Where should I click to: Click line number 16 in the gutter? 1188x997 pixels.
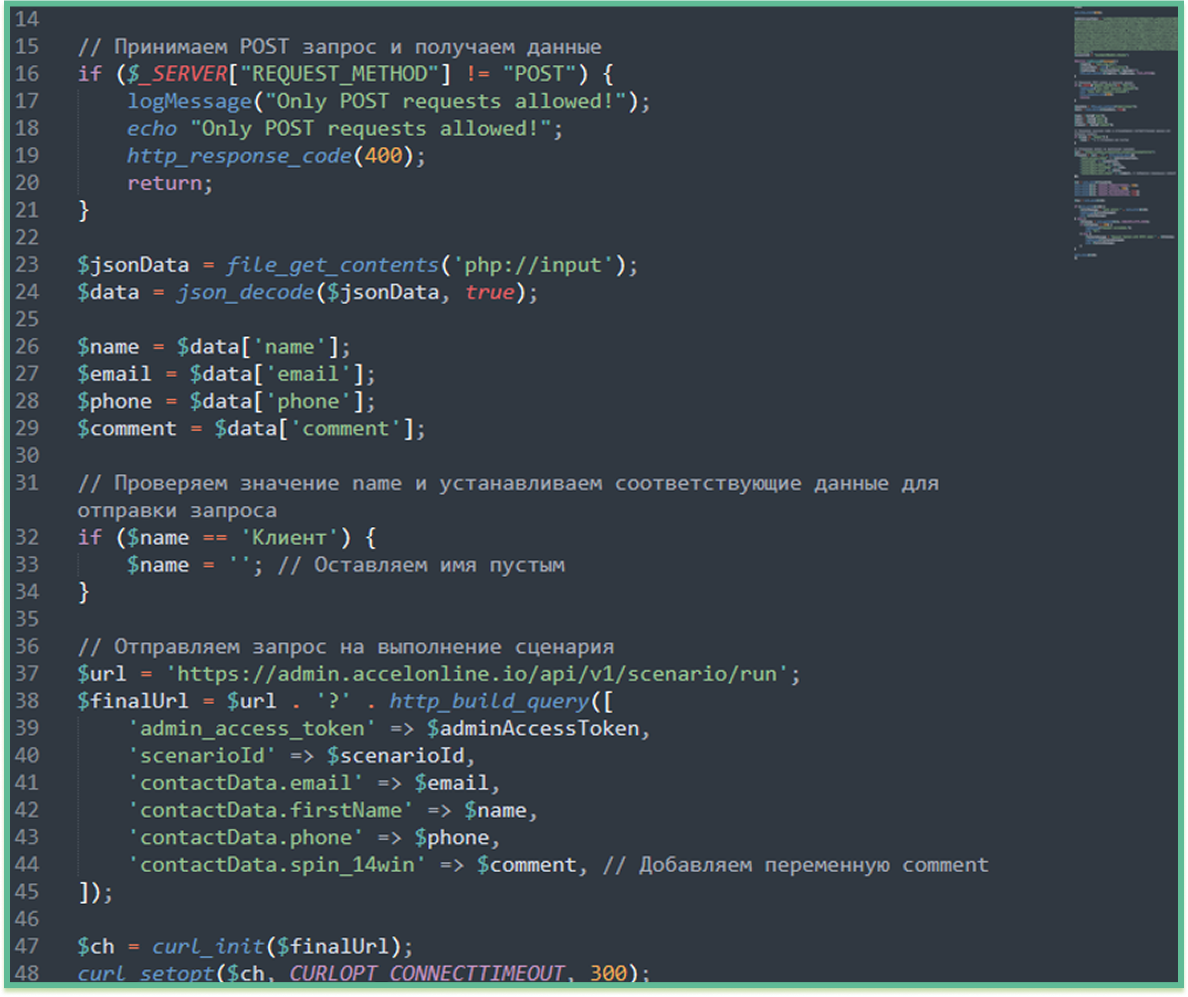(28, 74)
